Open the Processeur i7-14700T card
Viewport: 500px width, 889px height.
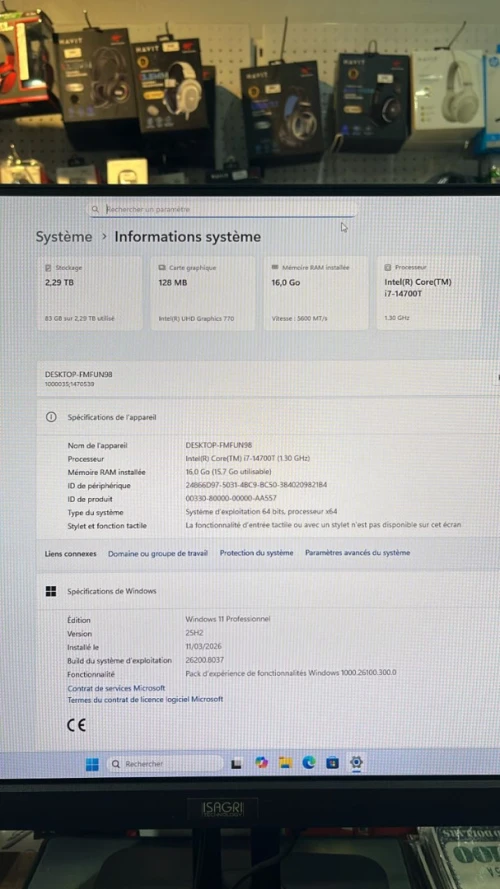click(x=429, y=293)
